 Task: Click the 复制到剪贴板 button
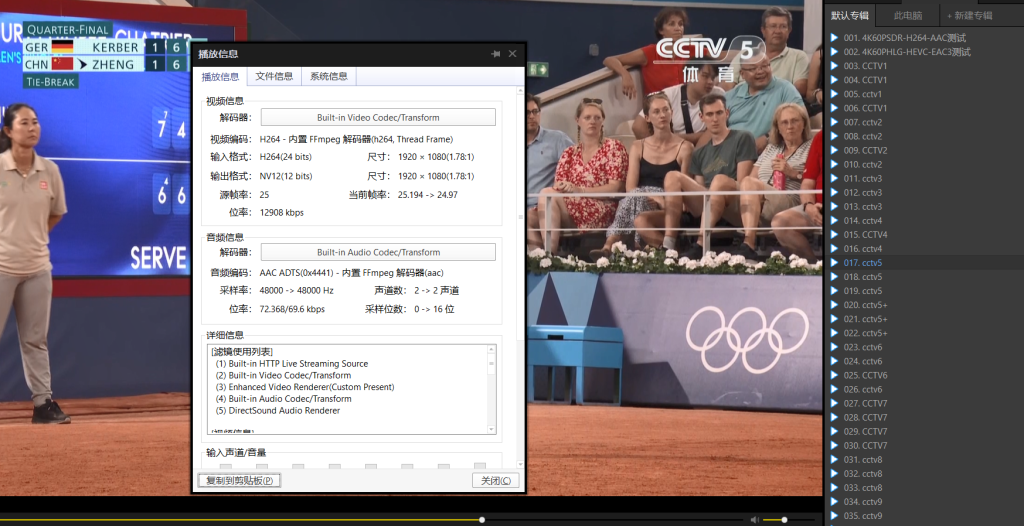tap(239, 480)
